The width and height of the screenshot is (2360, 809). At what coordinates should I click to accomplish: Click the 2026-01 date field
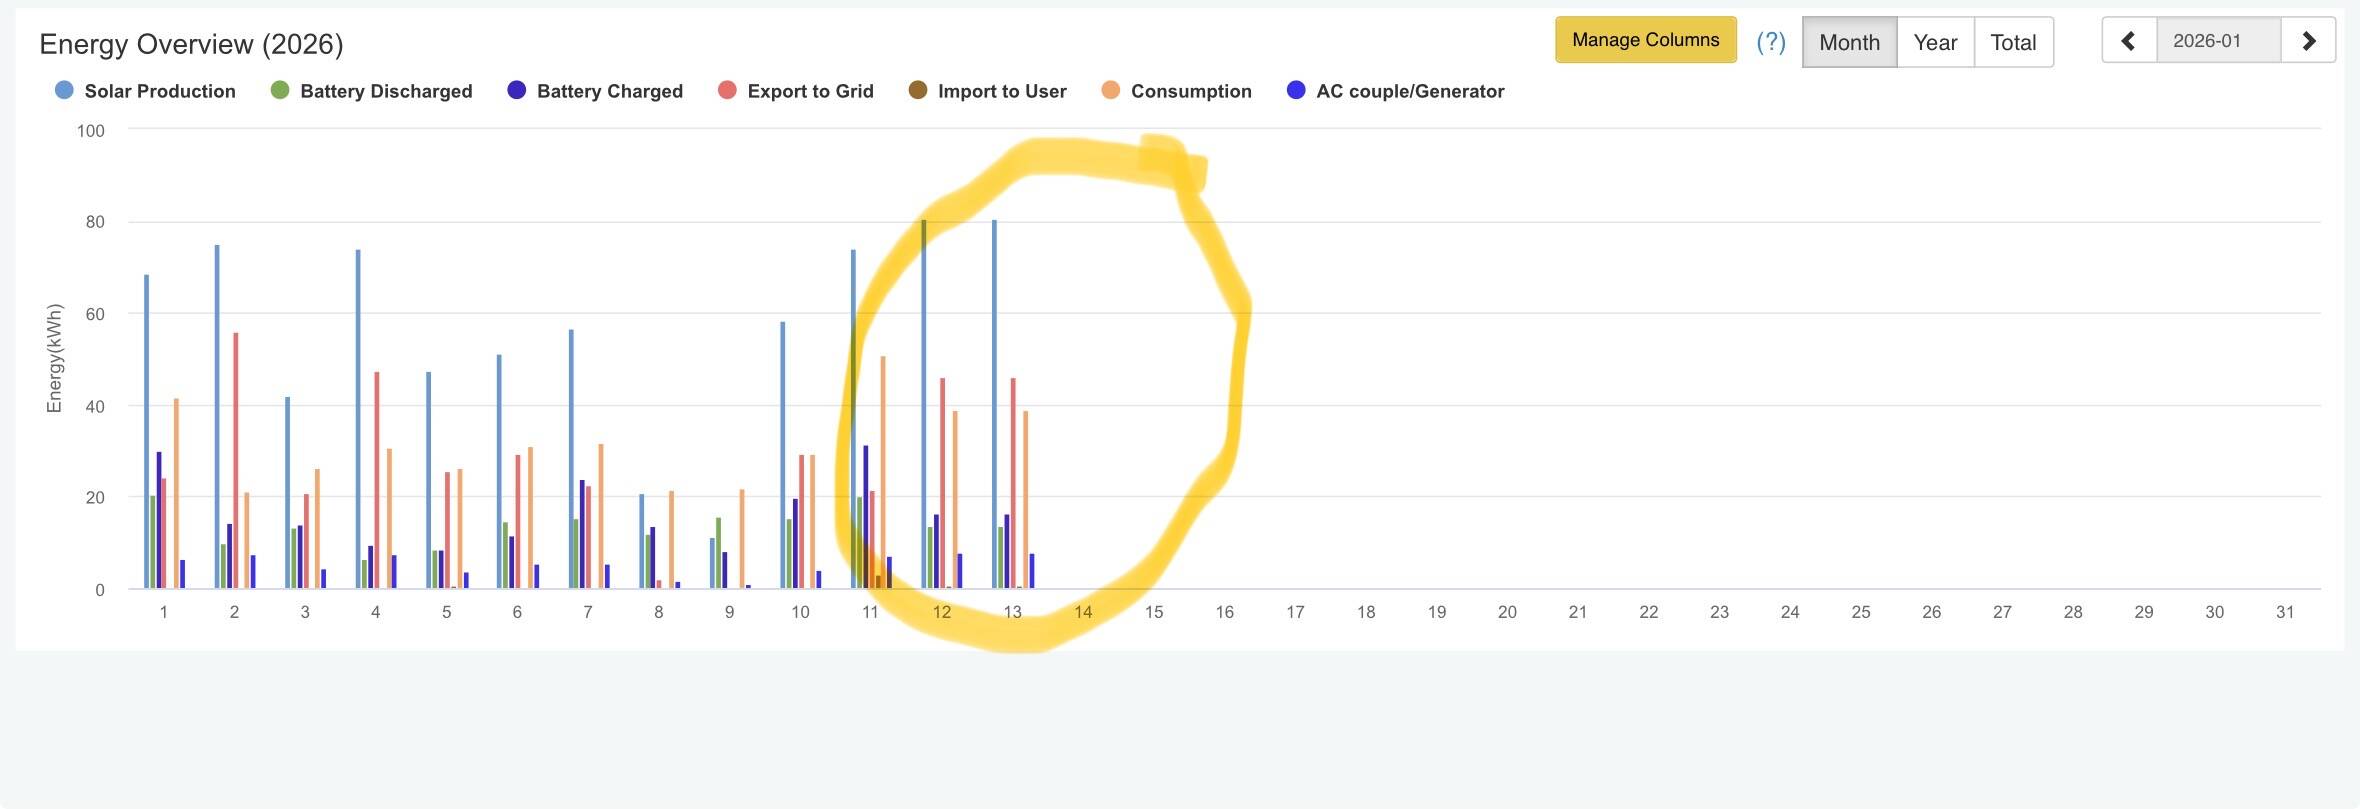click(2217, 41)
